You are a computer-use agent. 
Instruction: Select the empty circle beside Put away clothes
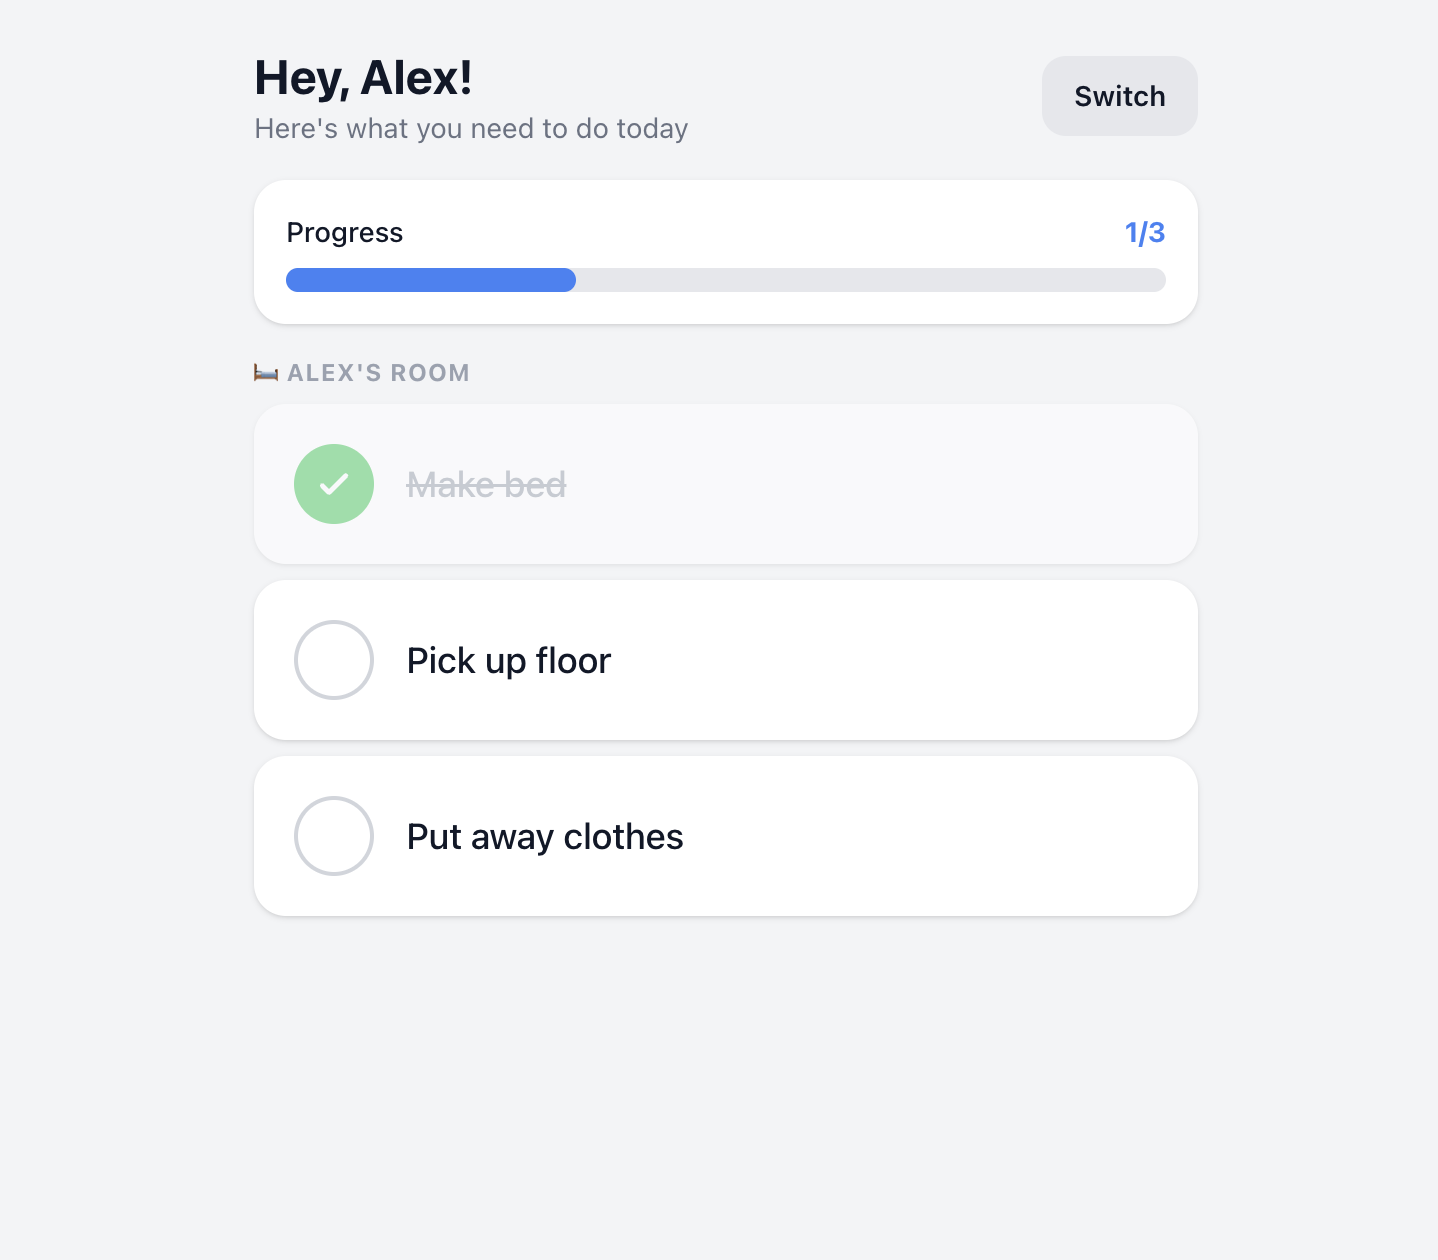tap(333, 836)
